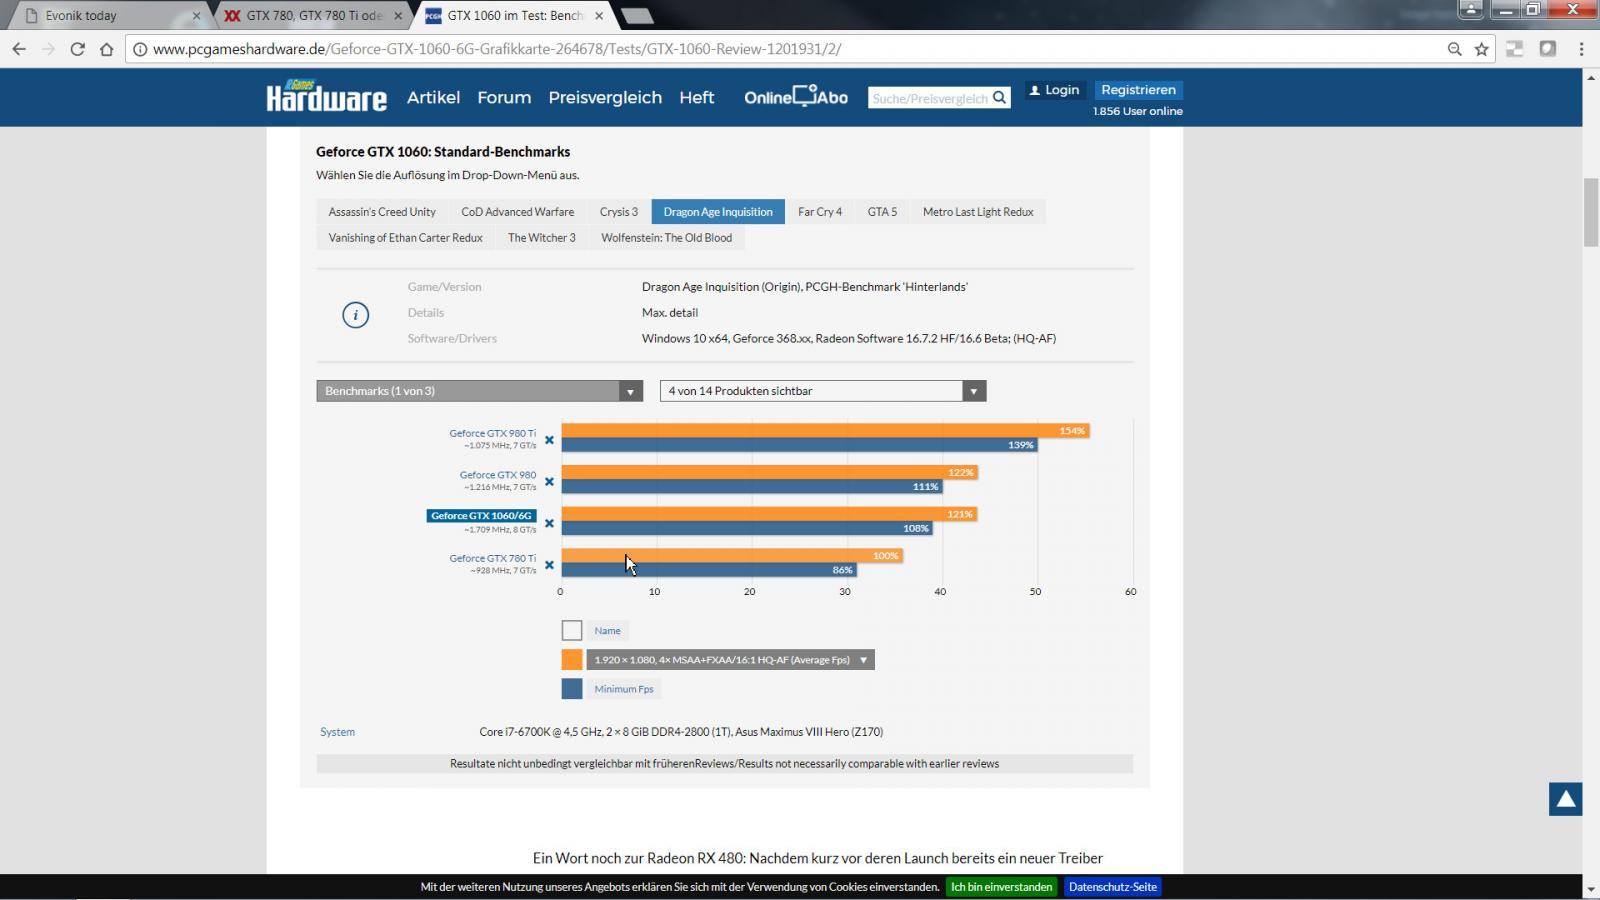The width and height of the screenshot is (1600, 900).
Task: Click the Name legend label
Action: [607, 631]
